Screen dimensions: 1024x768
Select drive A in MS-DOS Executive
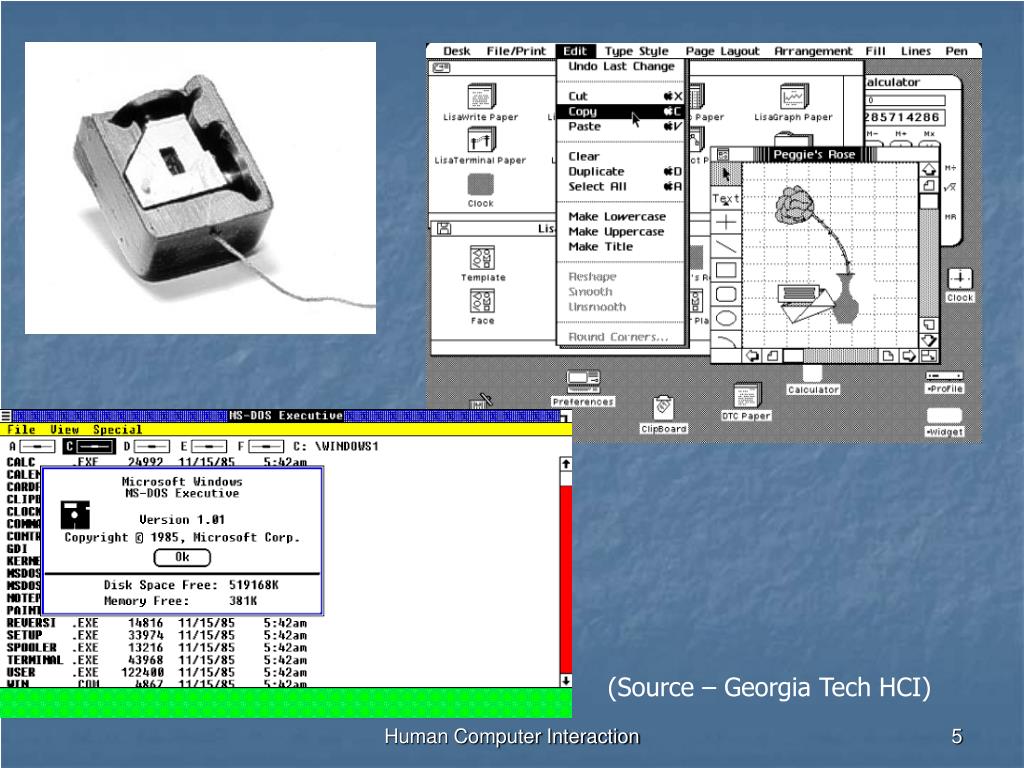click(31, 447)
